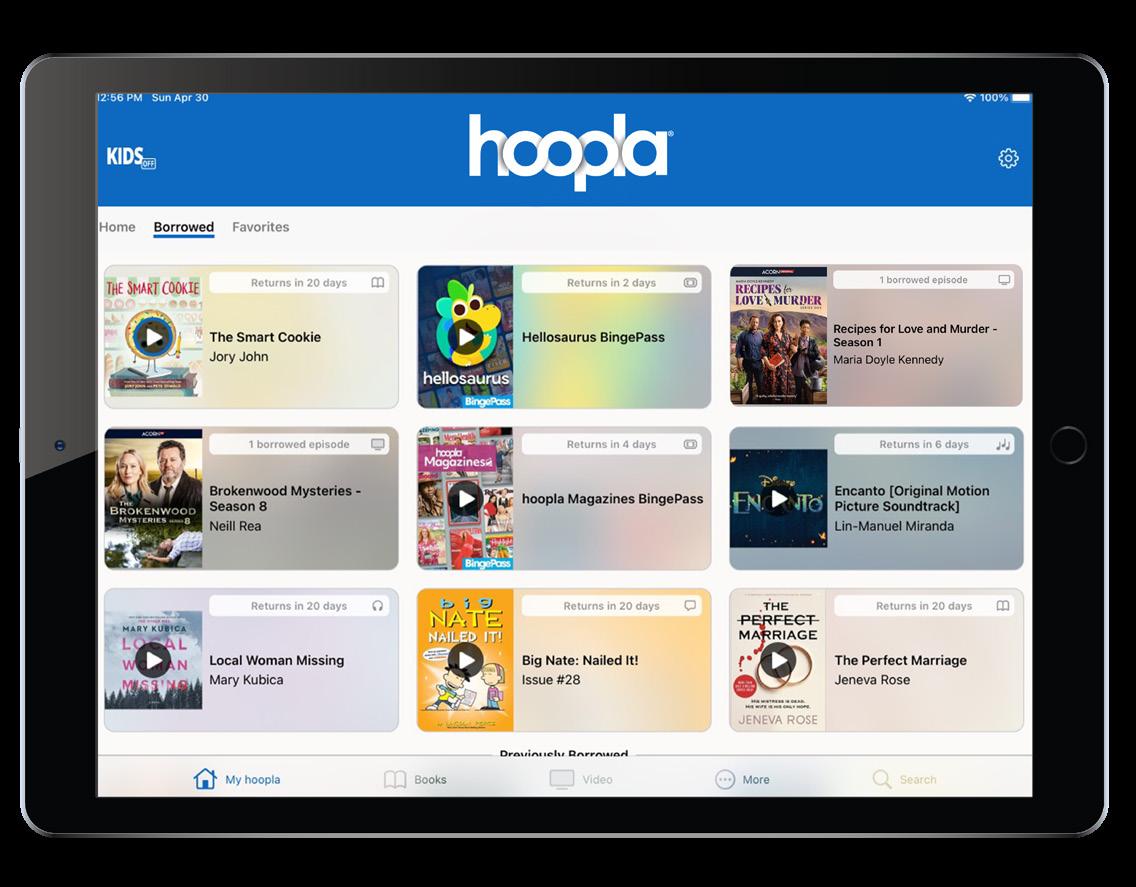Click the 12:56 PM clock

click(120, 98)
